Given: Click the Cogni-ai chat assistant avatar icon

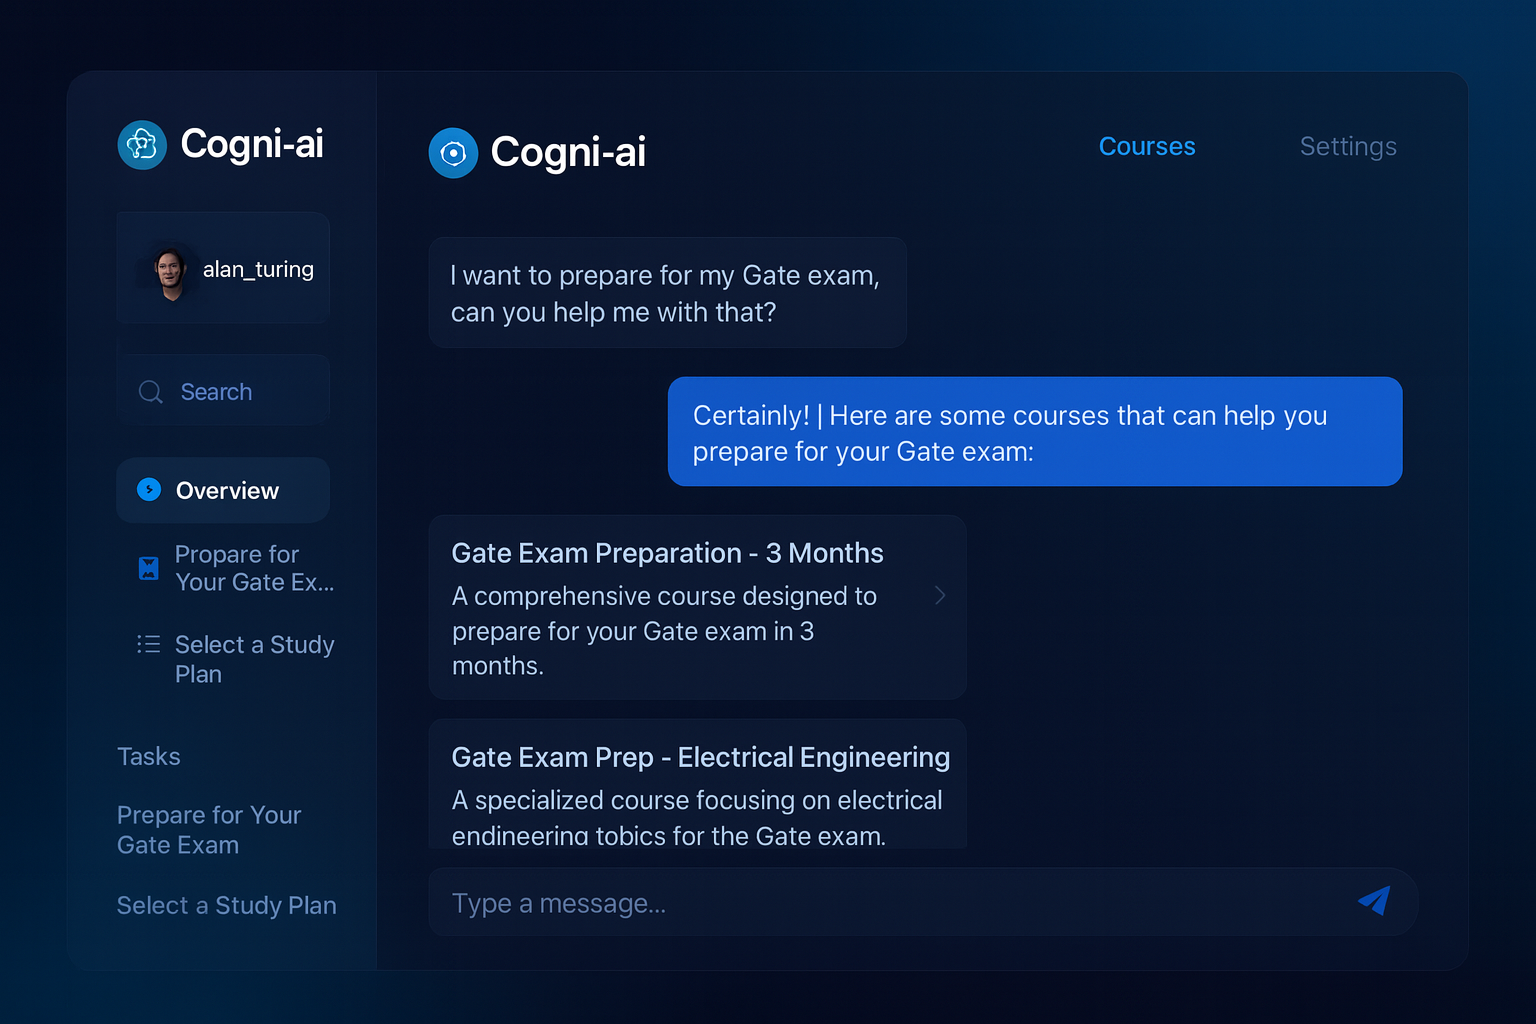Looking at the screenshot, I should point(453,153).
